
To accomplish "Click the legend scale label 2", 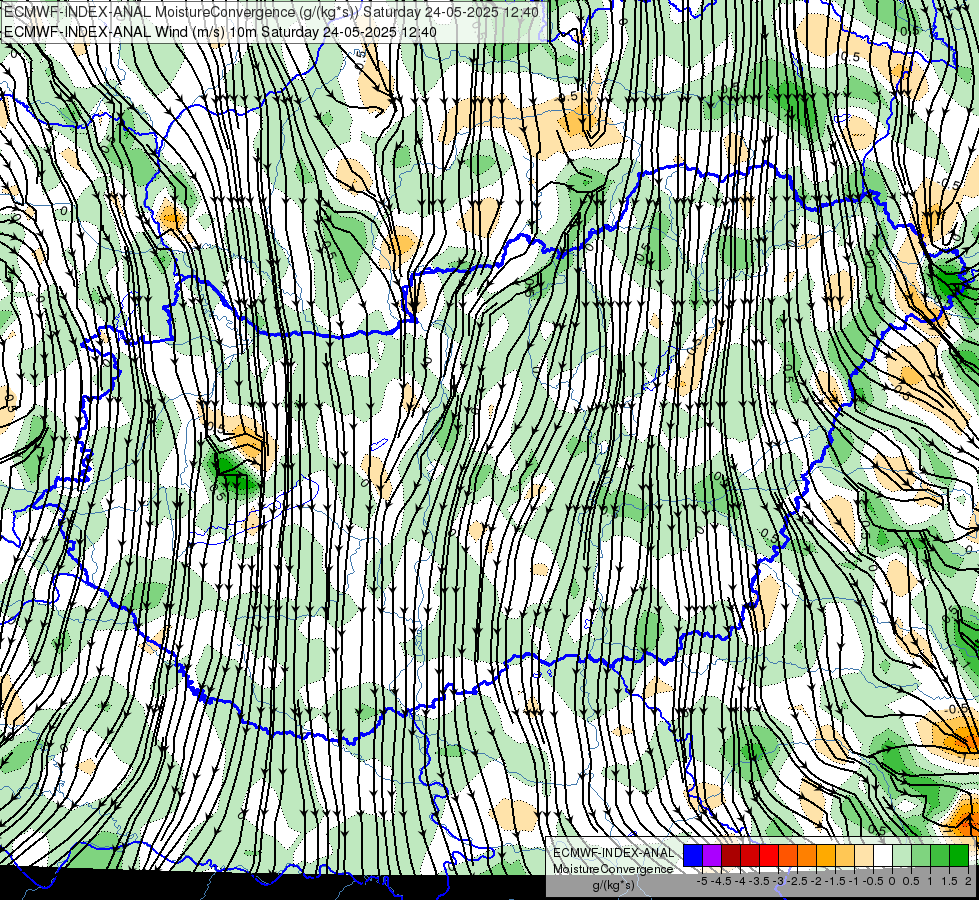I will [968, 881].
